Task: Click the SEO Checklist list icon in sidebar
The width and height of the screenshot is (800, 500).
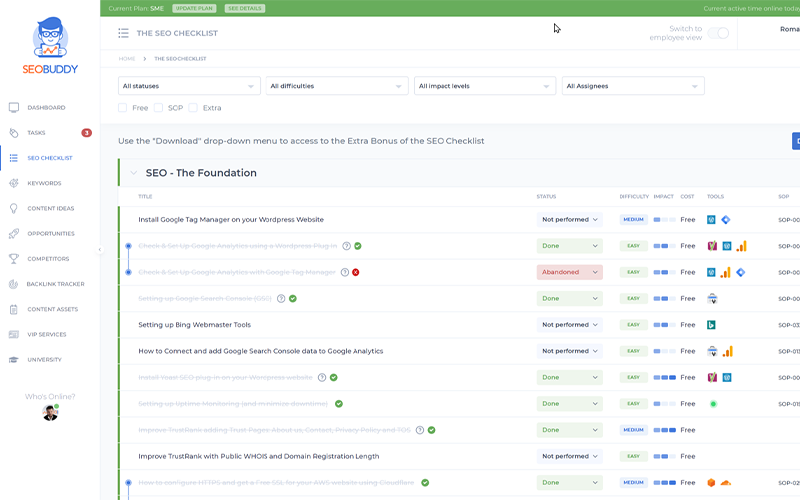Action: tap(14, 158)
